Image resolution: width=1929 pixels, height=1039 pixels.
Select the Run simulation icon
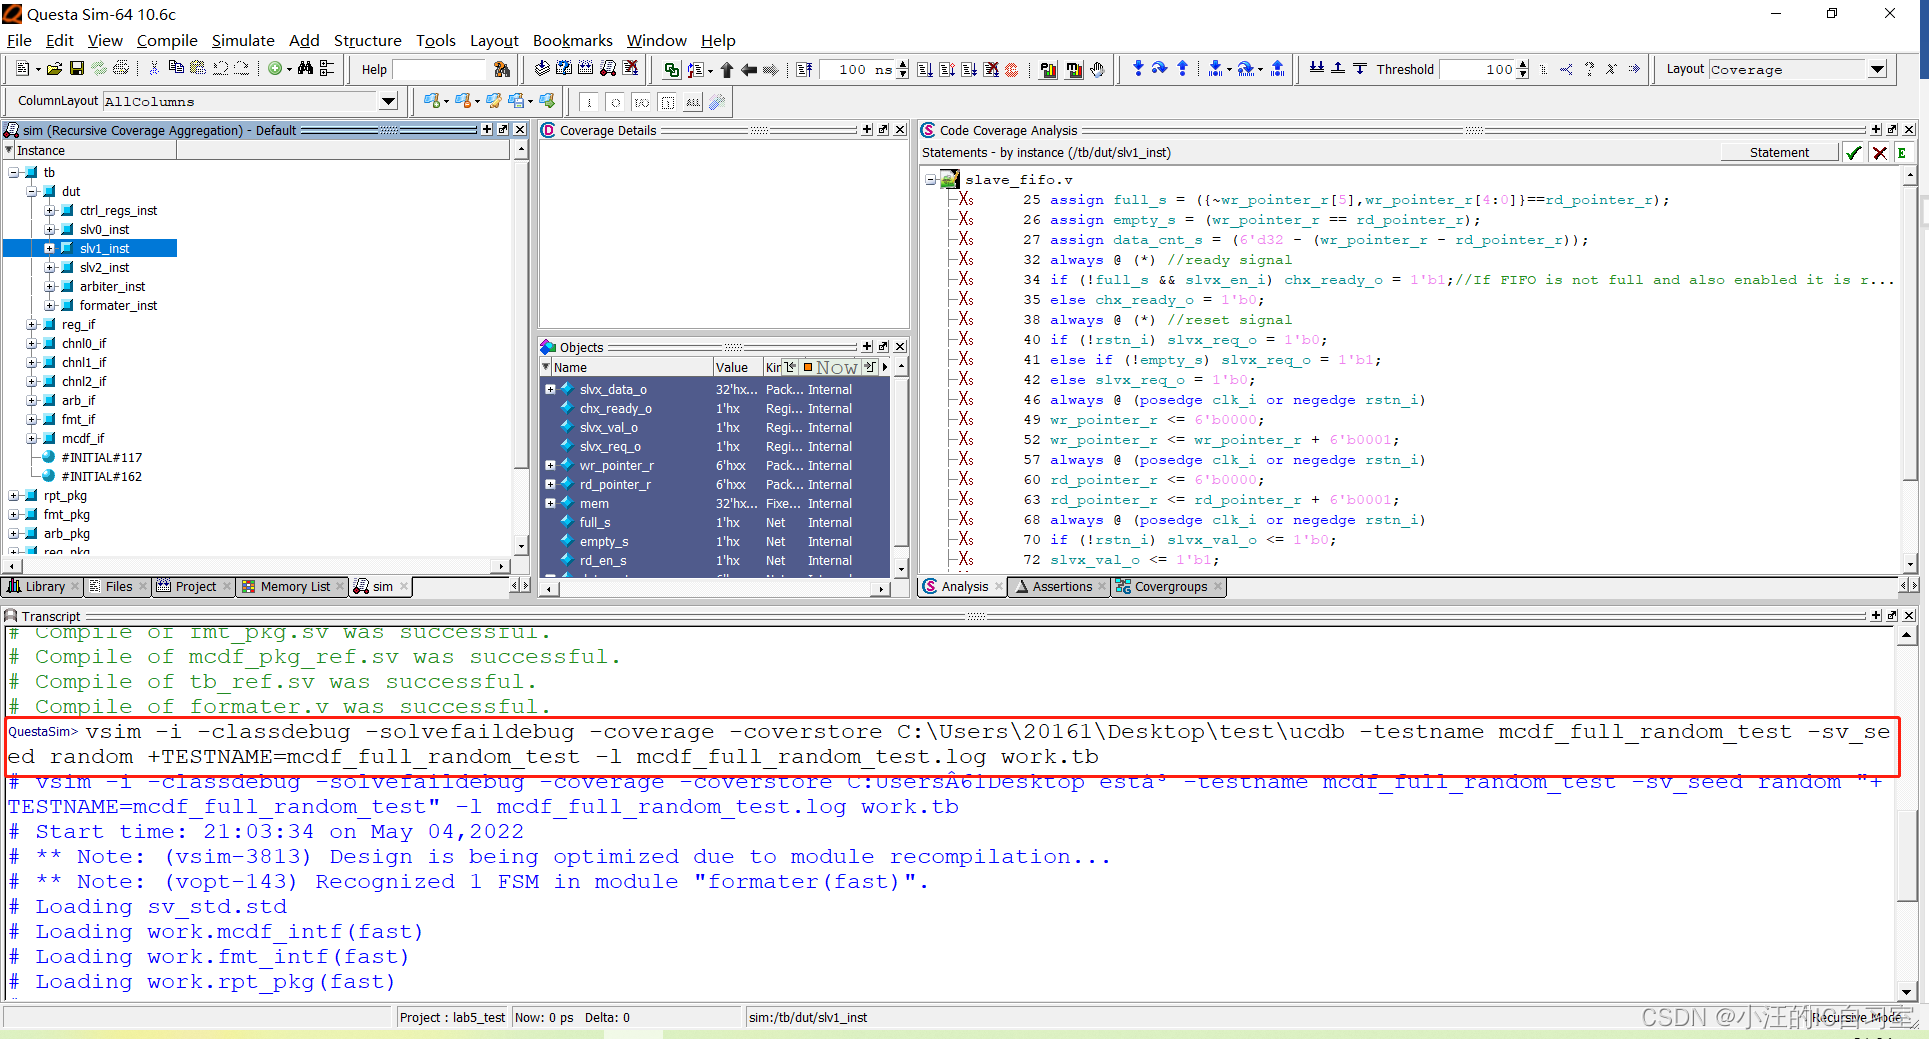pos(924,69)
